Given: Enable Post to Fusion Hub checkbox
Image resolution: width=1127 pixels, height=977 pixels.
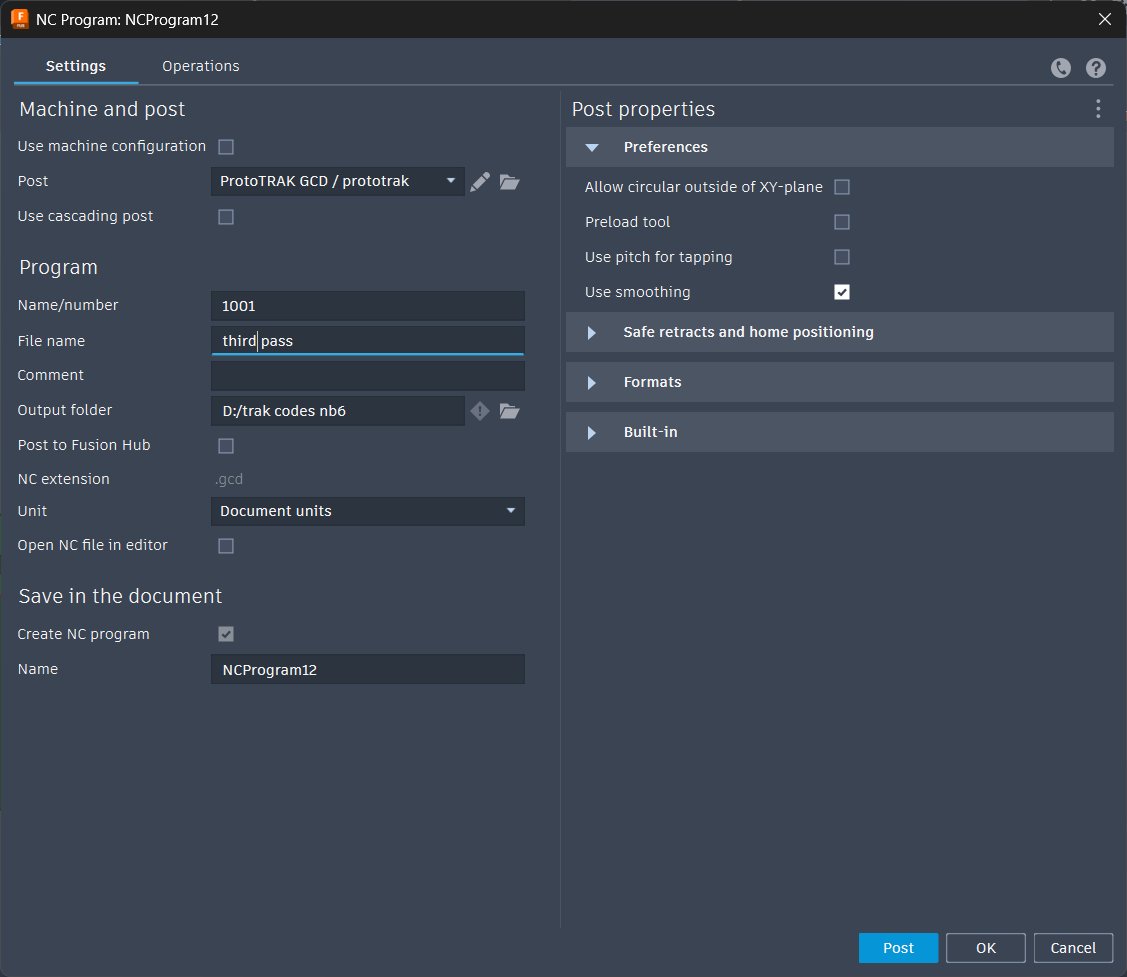Looking at the screenshot, I should 226,446.
